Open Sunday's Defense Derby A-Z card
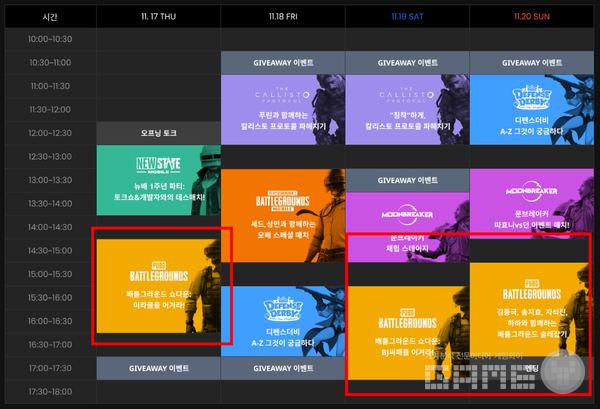The width and height of the screenshot is (600, 409). (x=532, y=109)
